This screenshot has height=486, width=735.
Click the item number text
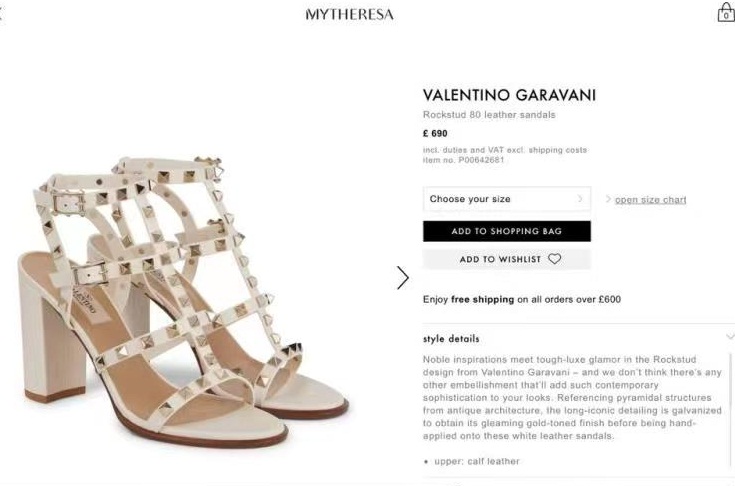click(x=464, y=160)
